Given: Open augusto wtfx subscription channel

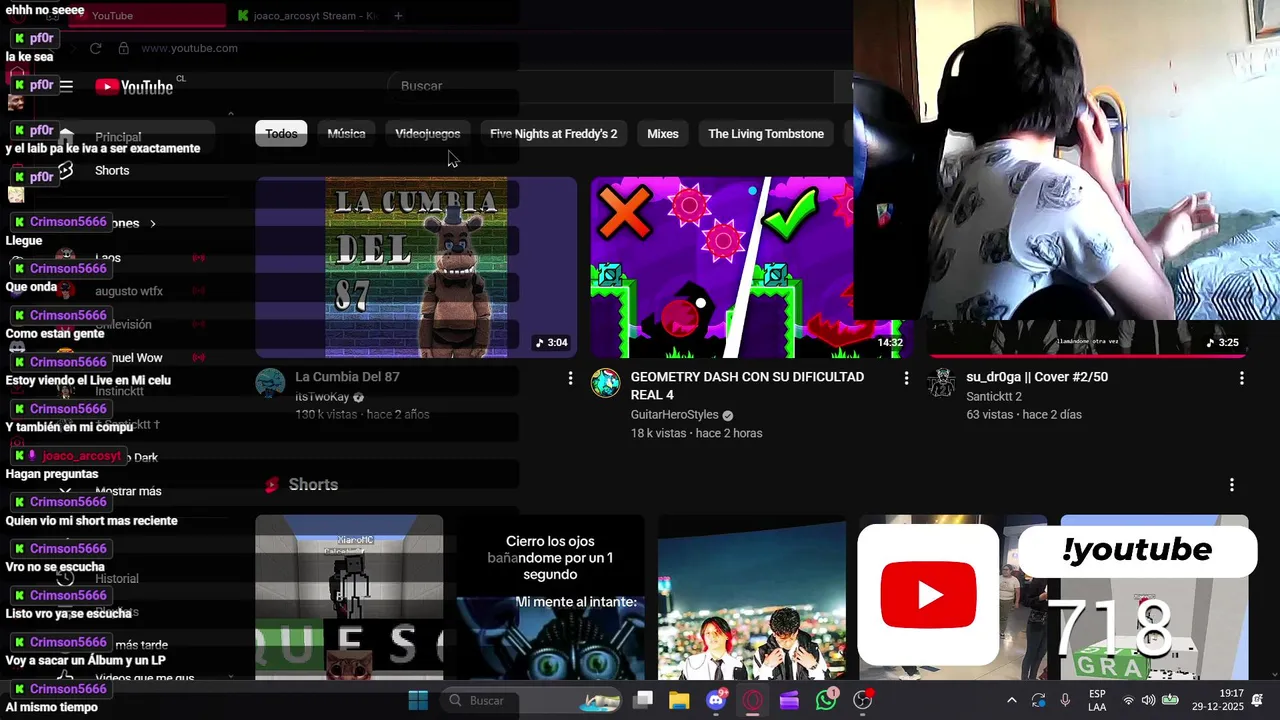Looking at the screenshot, I should (x=130, y=291).
